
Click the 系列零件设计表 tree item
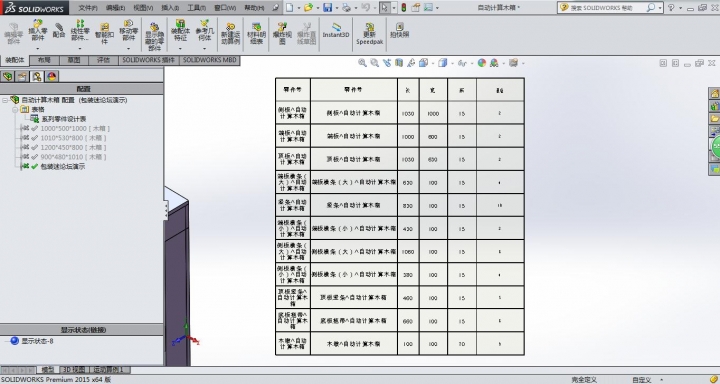[64, 119]
